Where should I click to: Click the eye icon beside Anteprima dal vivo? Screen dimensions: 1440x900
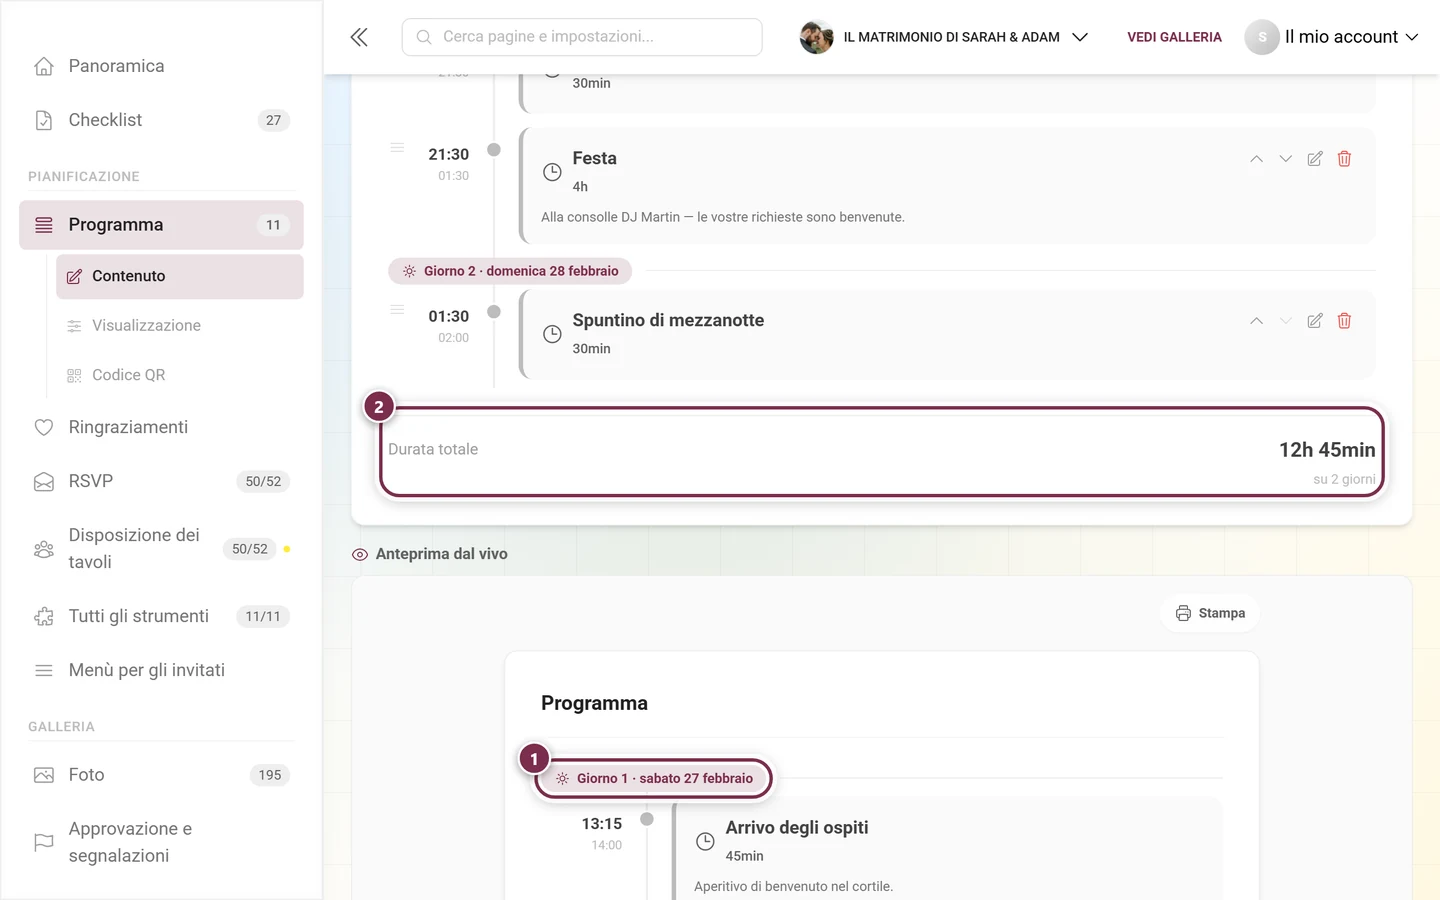360,554
